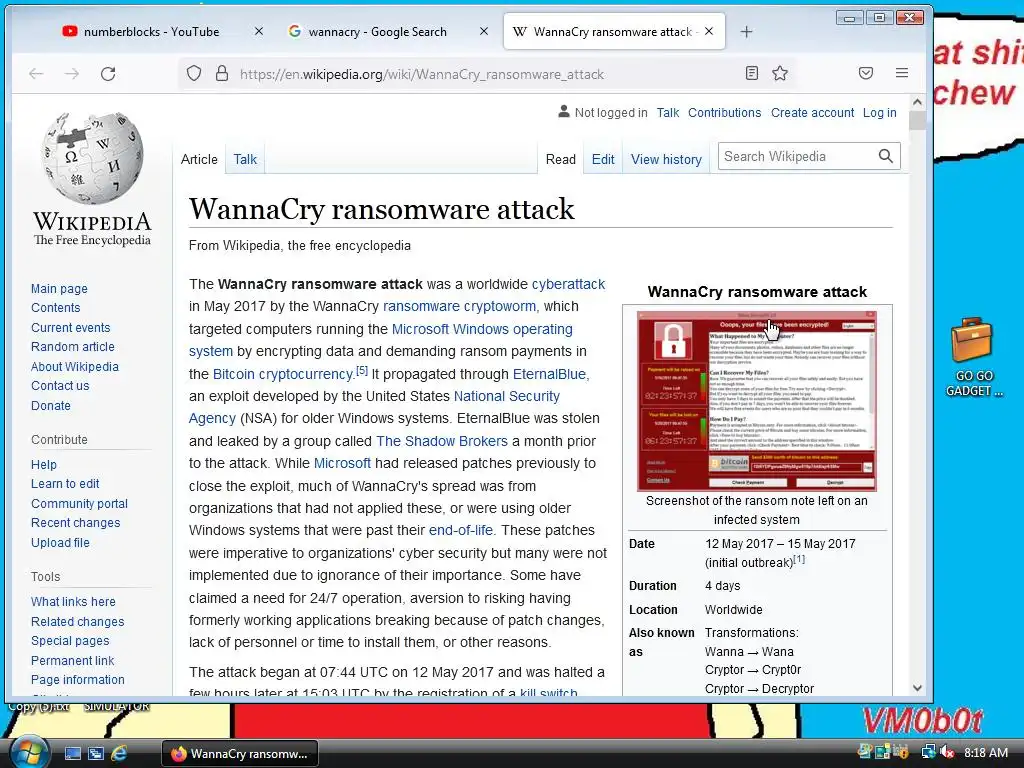The height and width of the screenshot is (768, 1024).
Task: Click the taskbar clock 8:18 AM
Action: 985,753
